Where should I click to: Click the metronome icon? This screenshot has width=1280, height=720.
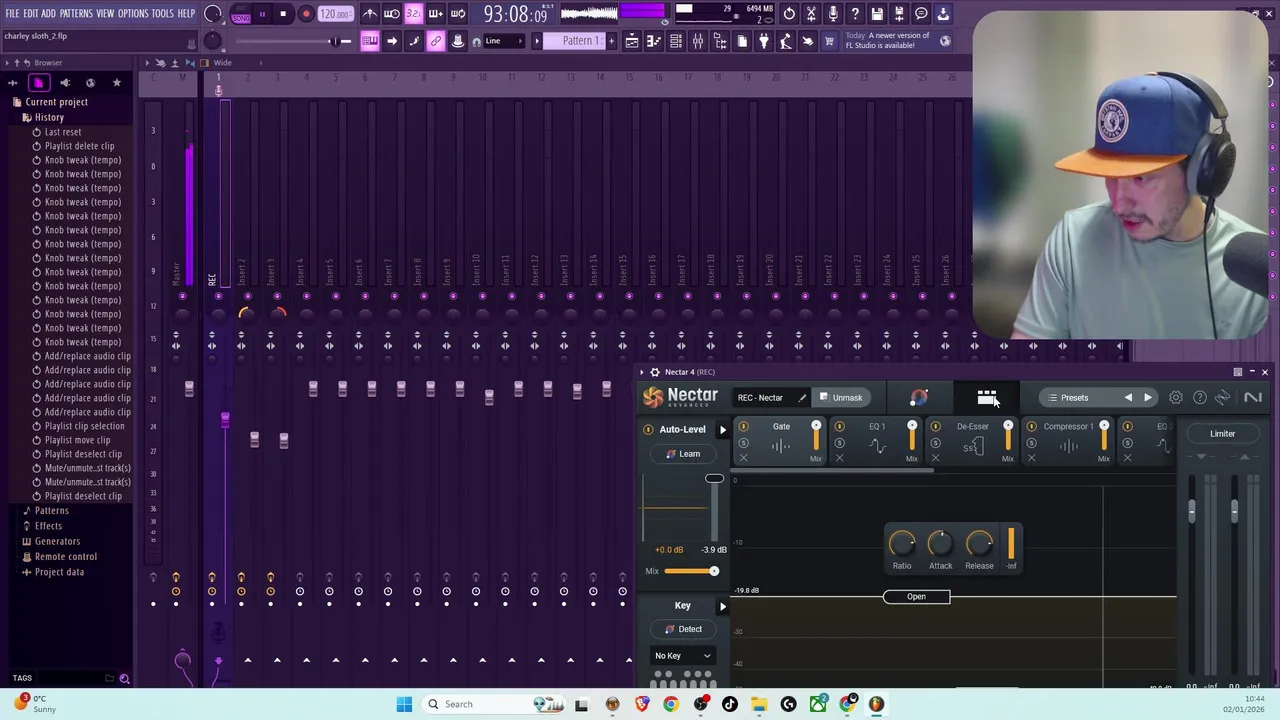(369, 14)
